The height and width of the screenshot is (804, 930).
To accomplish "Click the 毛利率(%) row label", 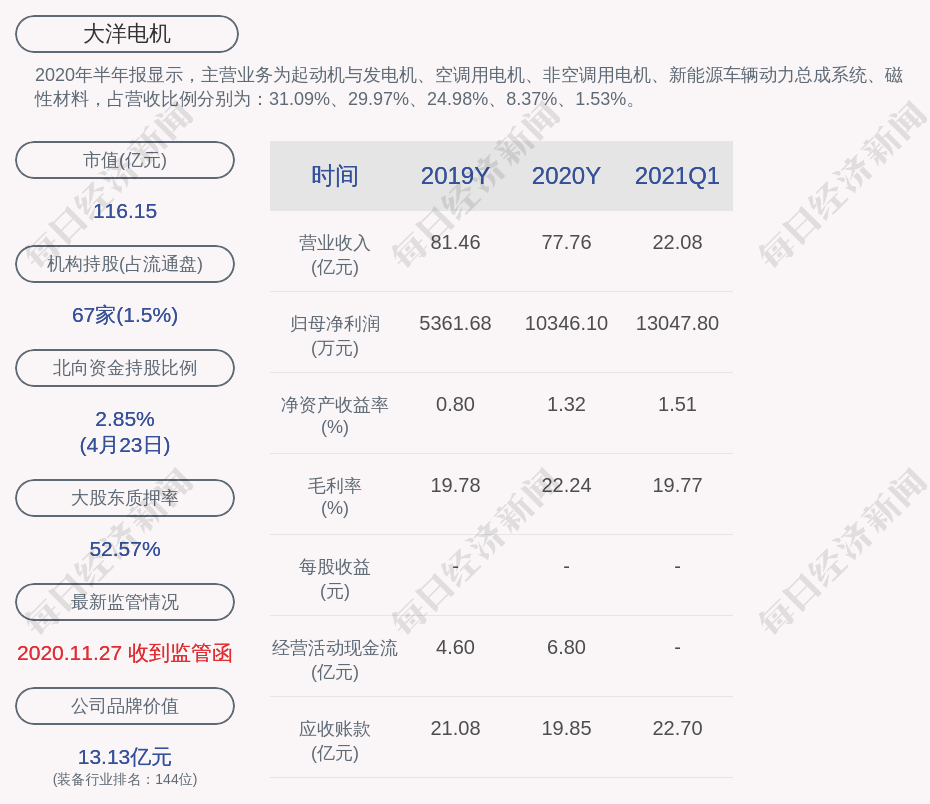I will (334, 497).
